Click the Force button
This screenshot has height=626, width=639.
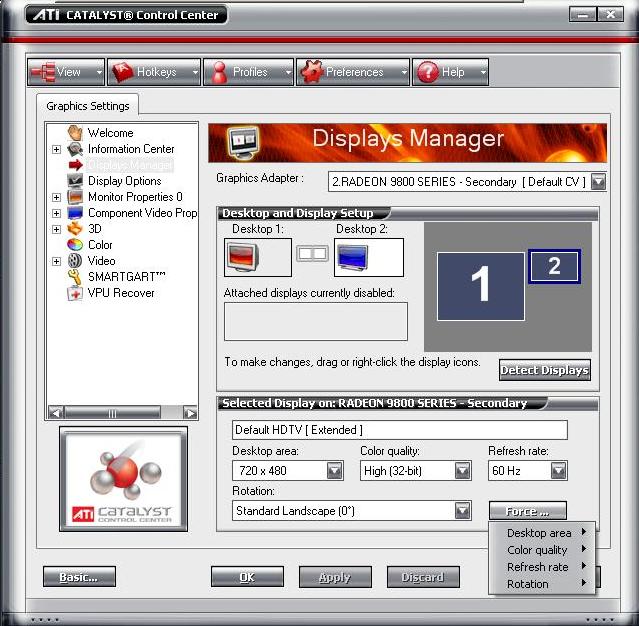[x=528, y=511]
